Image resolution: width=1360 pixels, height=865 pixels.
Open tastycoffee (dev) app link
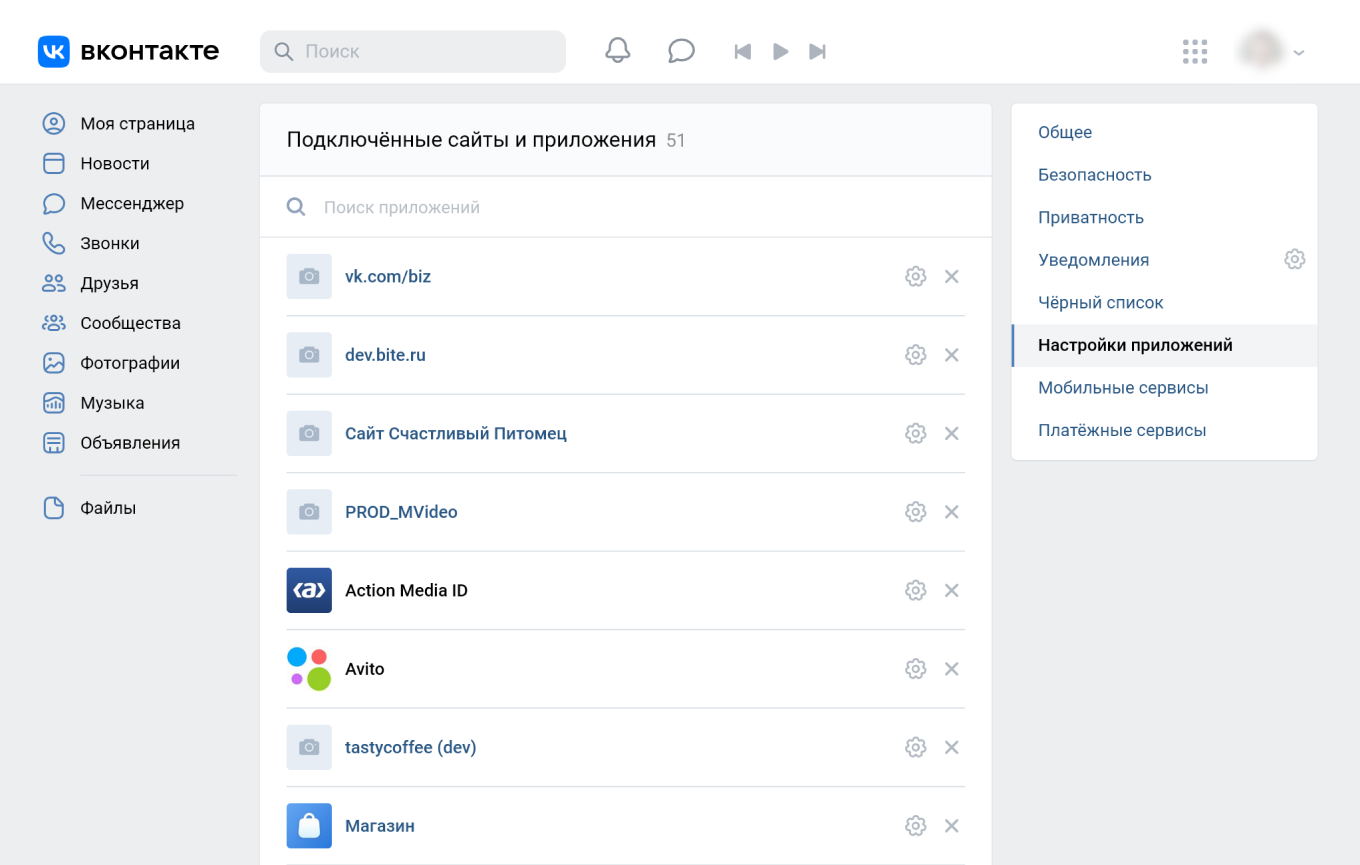tap(411, 748)
